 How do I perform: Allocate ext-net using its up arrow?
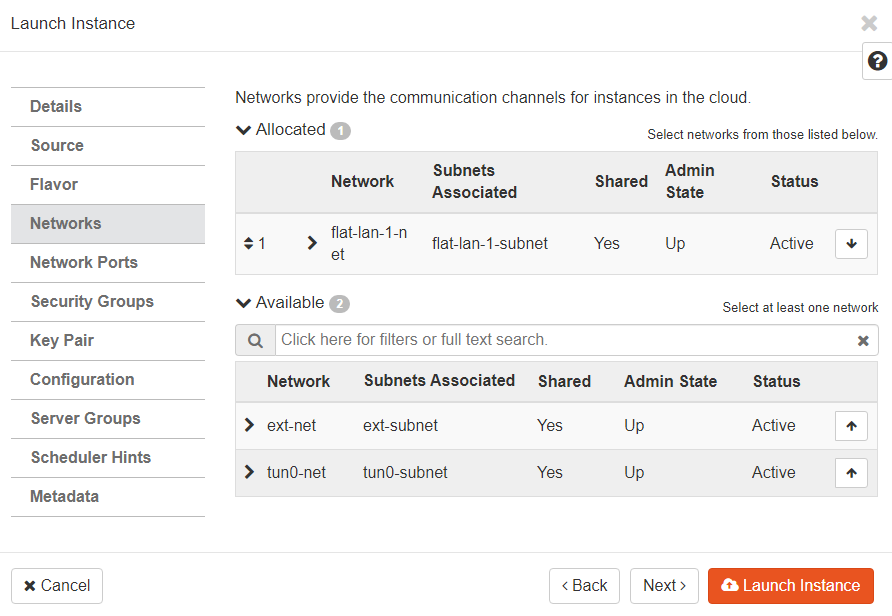coord(851,425)
